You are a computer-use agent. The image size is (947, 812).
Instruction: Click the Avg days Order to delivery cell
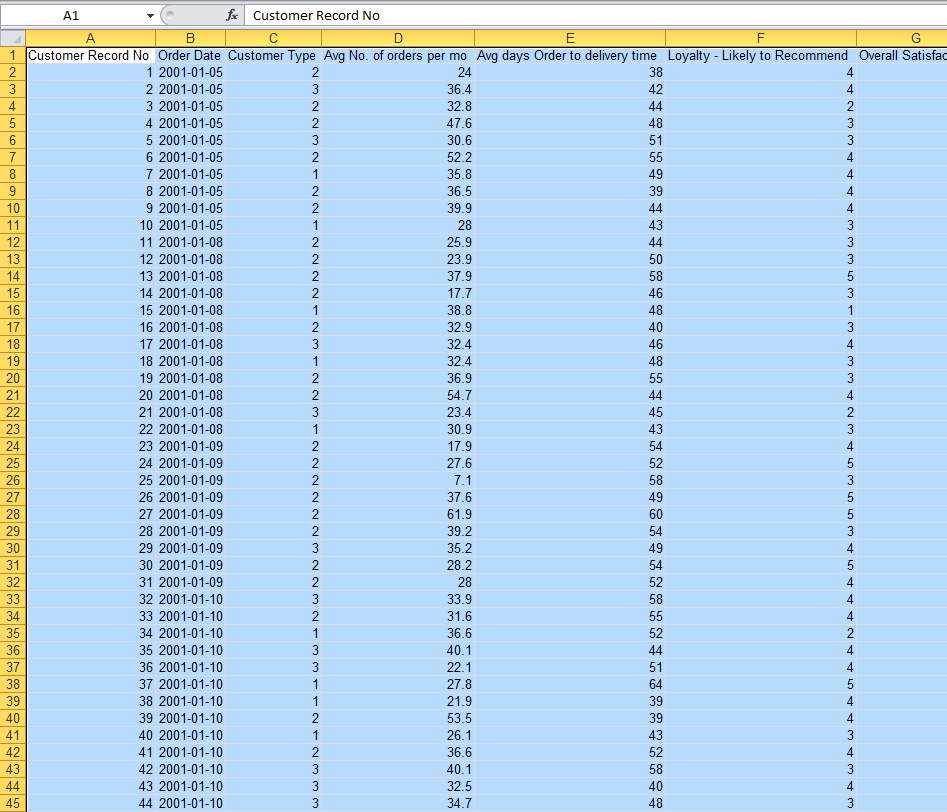click(568, 55)
